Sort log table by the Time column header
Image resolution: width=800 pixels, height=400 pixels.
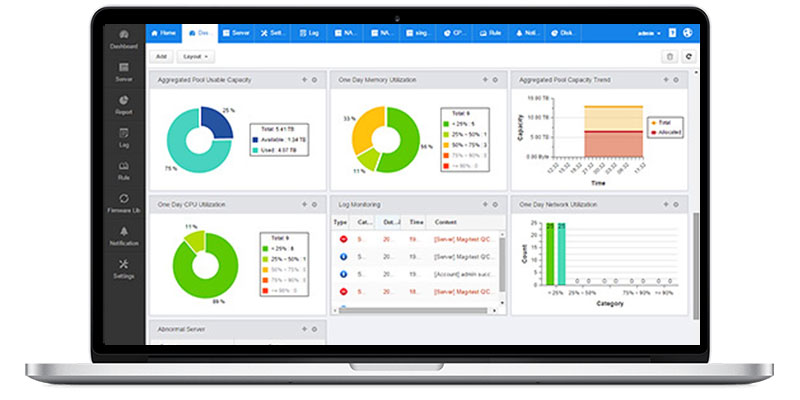(x=416, y=222)
